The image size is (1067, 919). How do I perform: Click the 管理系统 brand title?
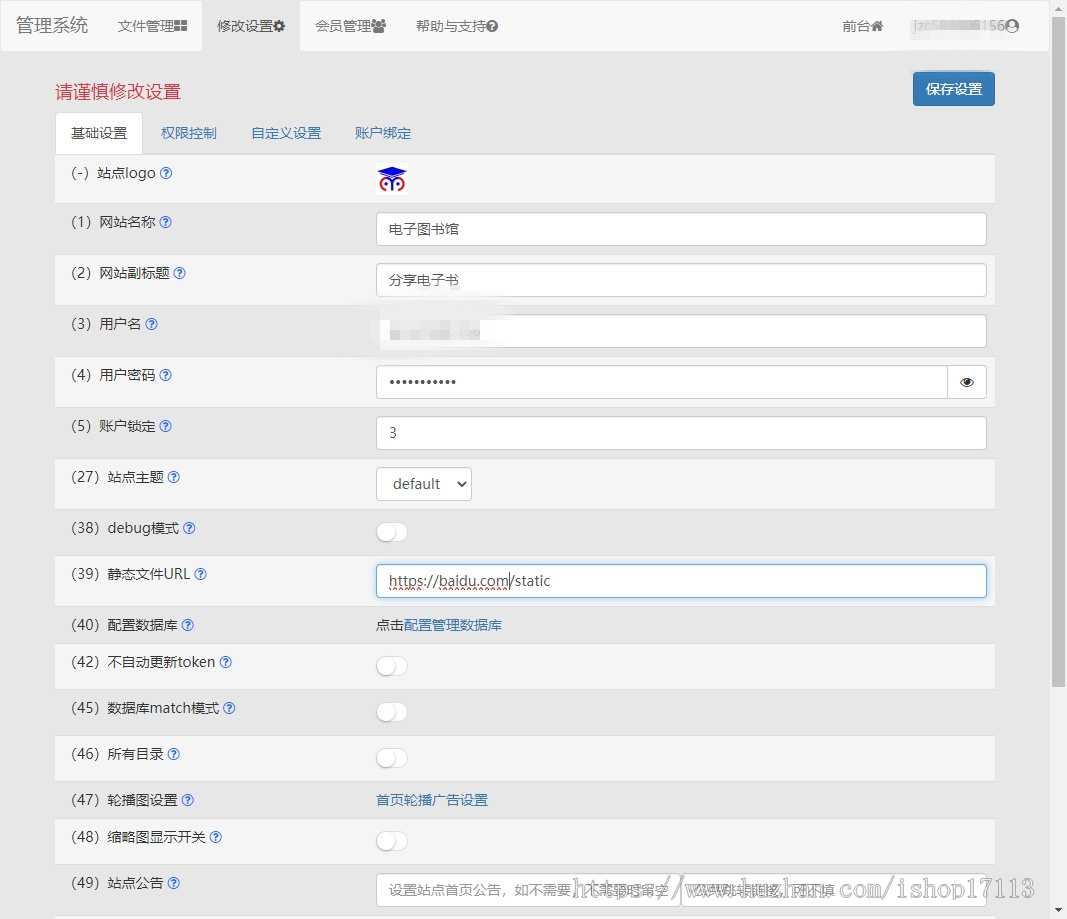(x=52, y=25)
